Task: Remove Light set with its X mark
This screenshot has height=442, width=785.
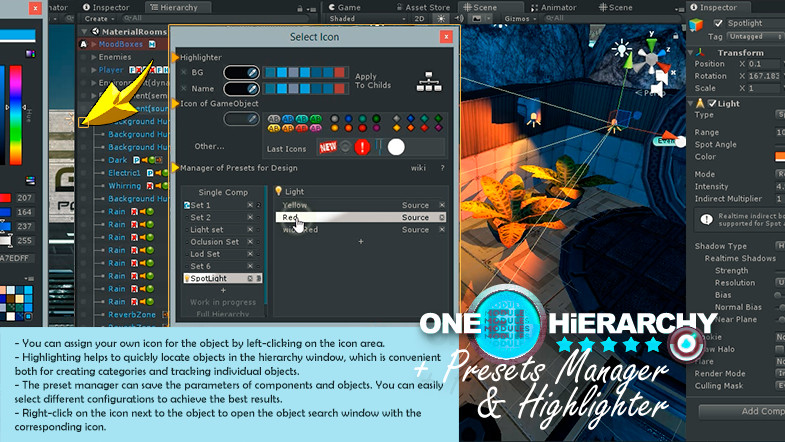Action: point(250,230)
